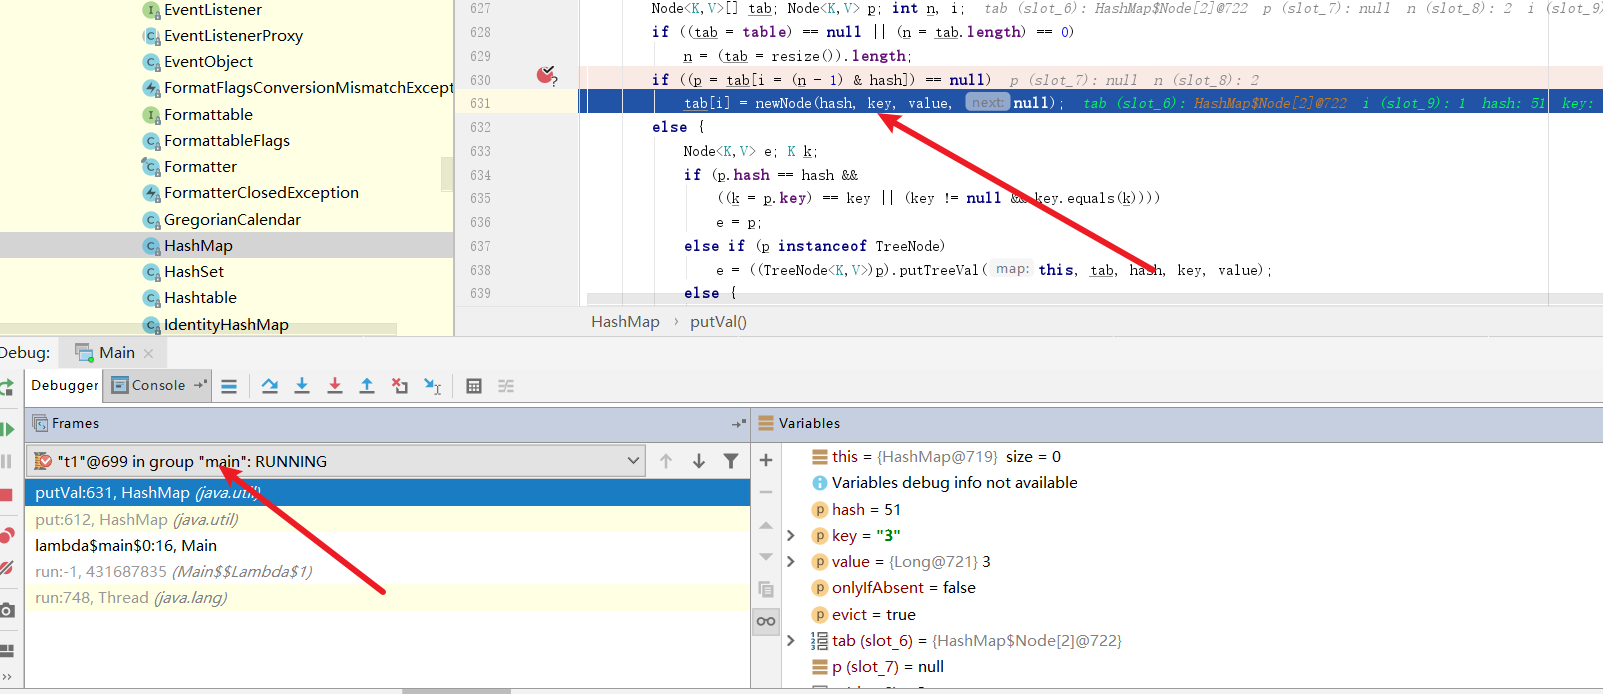Click putVal() in the editor breadcrumb
This screenshot has height=694, width=1603.
(718, 321)
